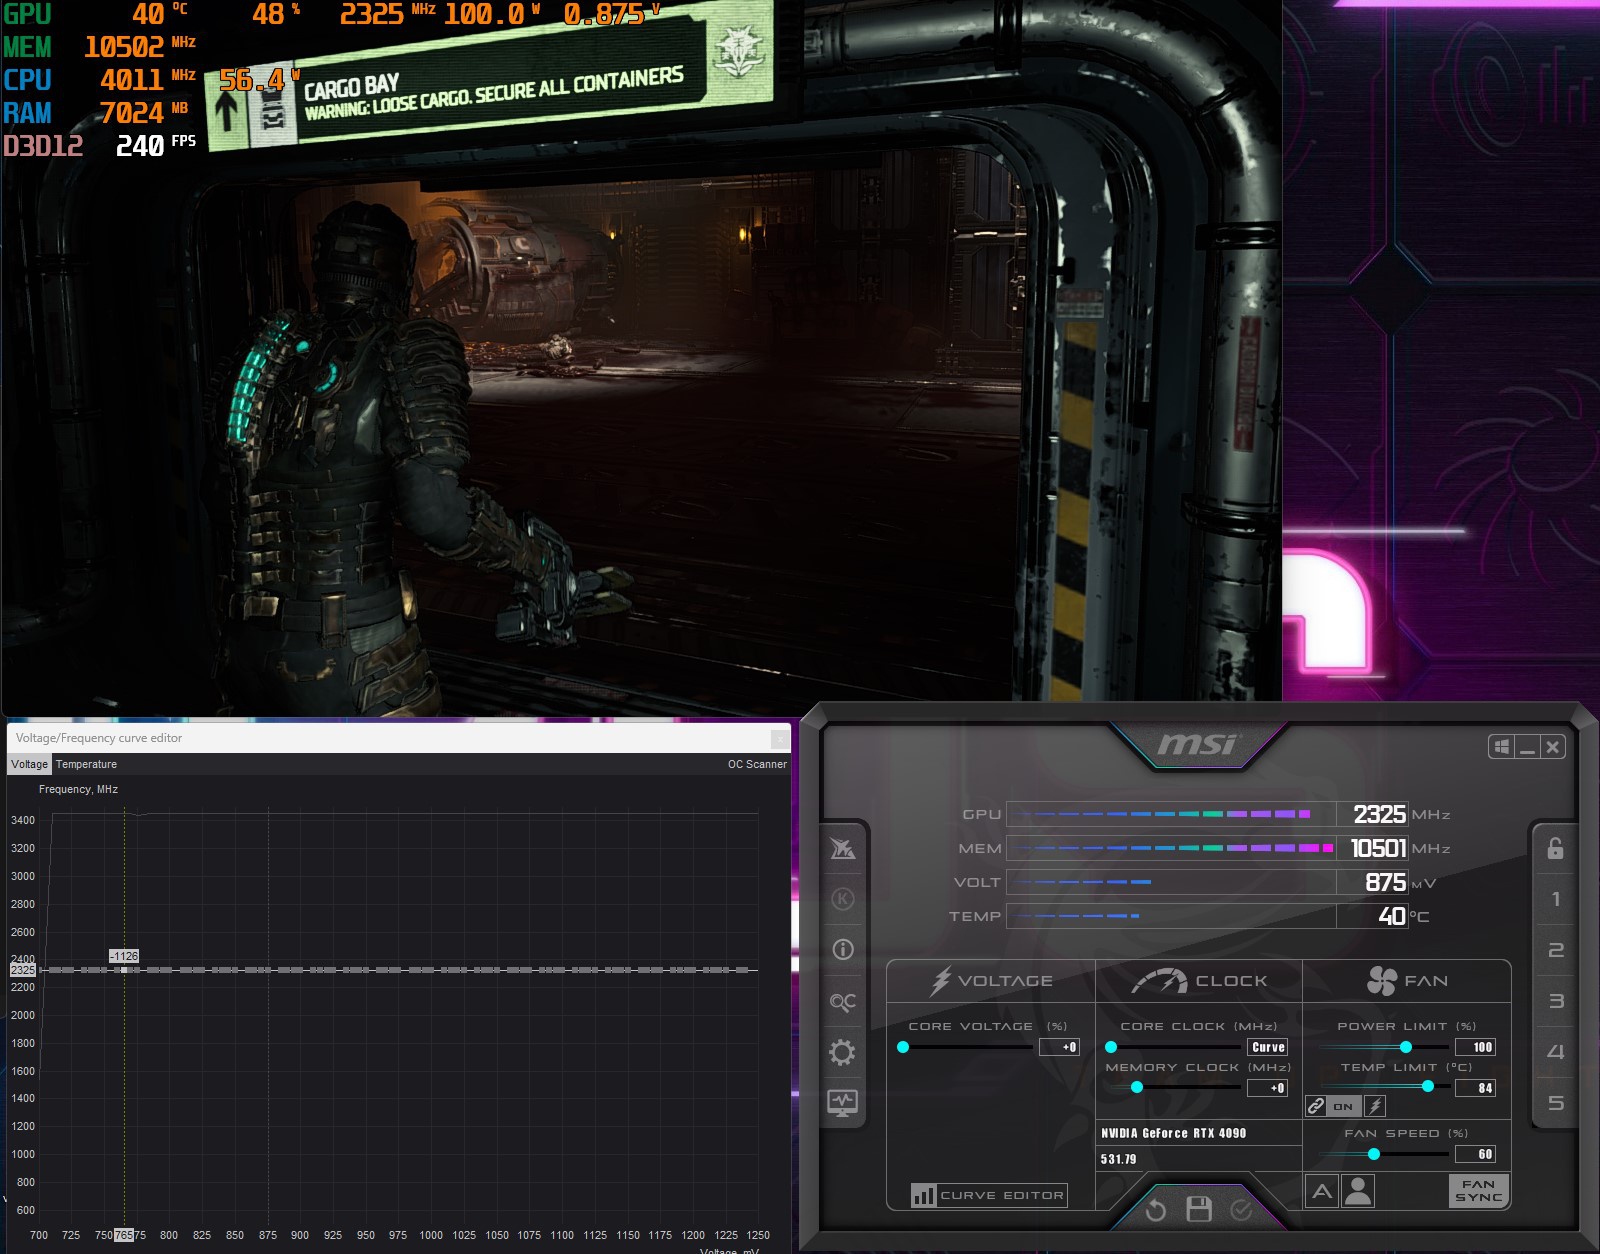Click the save profile floppy icon
This screenshot has width=1600, height=1254.
pos(1198,1210)
